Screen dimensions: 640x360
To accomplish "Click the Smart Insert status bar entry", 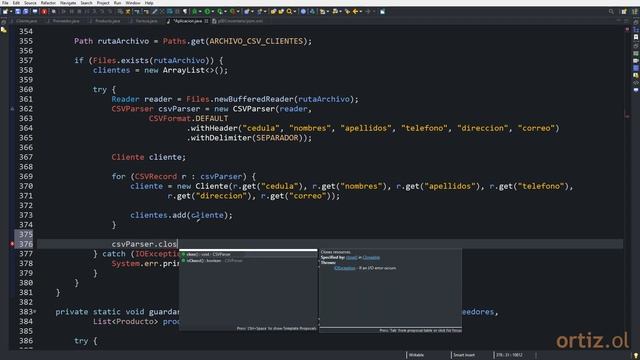I will (x=464, y=355).
